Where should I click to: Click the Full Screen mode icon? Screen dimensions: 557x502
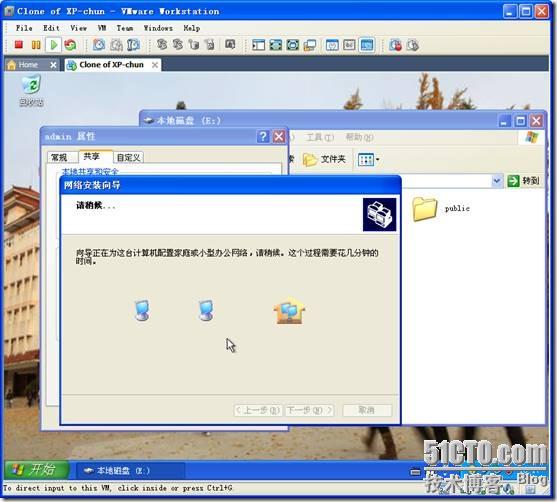293,45
